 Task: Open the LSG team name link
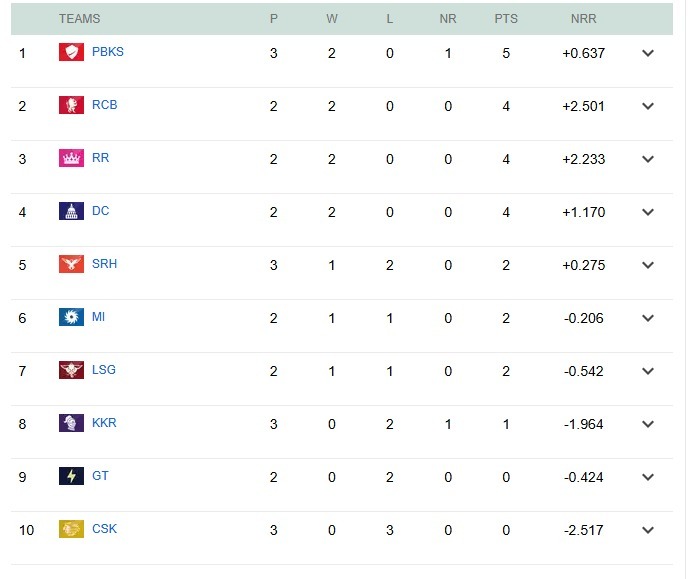tap(104, 370)
